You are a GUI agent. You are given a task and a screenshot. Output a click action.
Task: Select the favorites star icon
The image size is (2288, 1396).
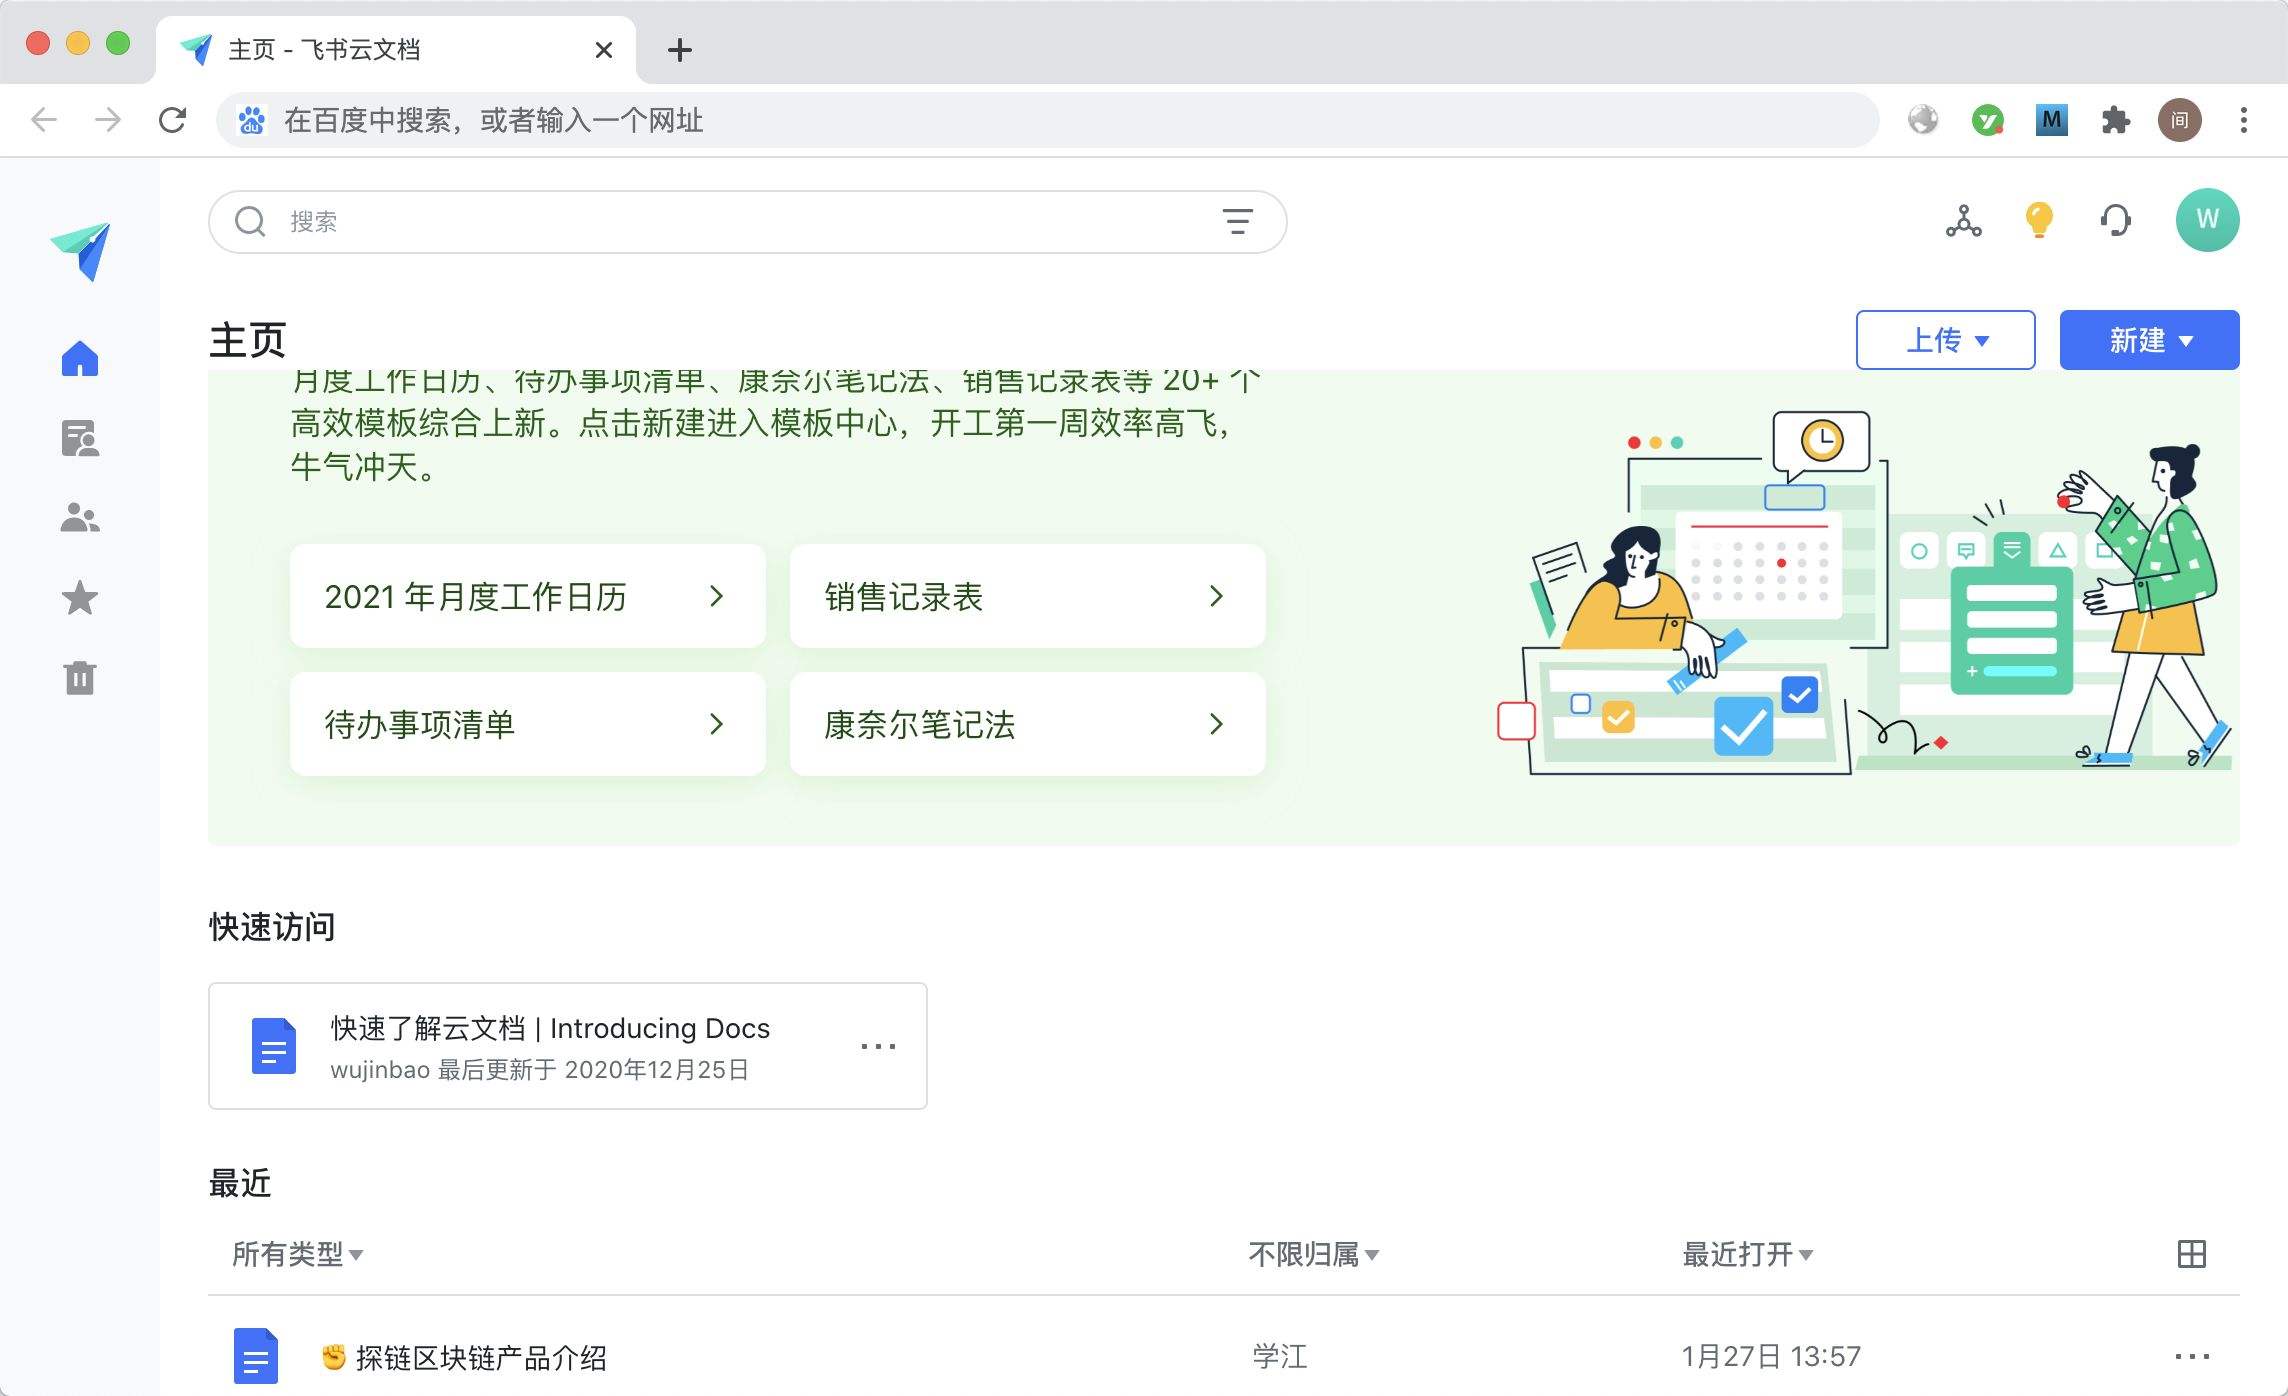(80, 597)
